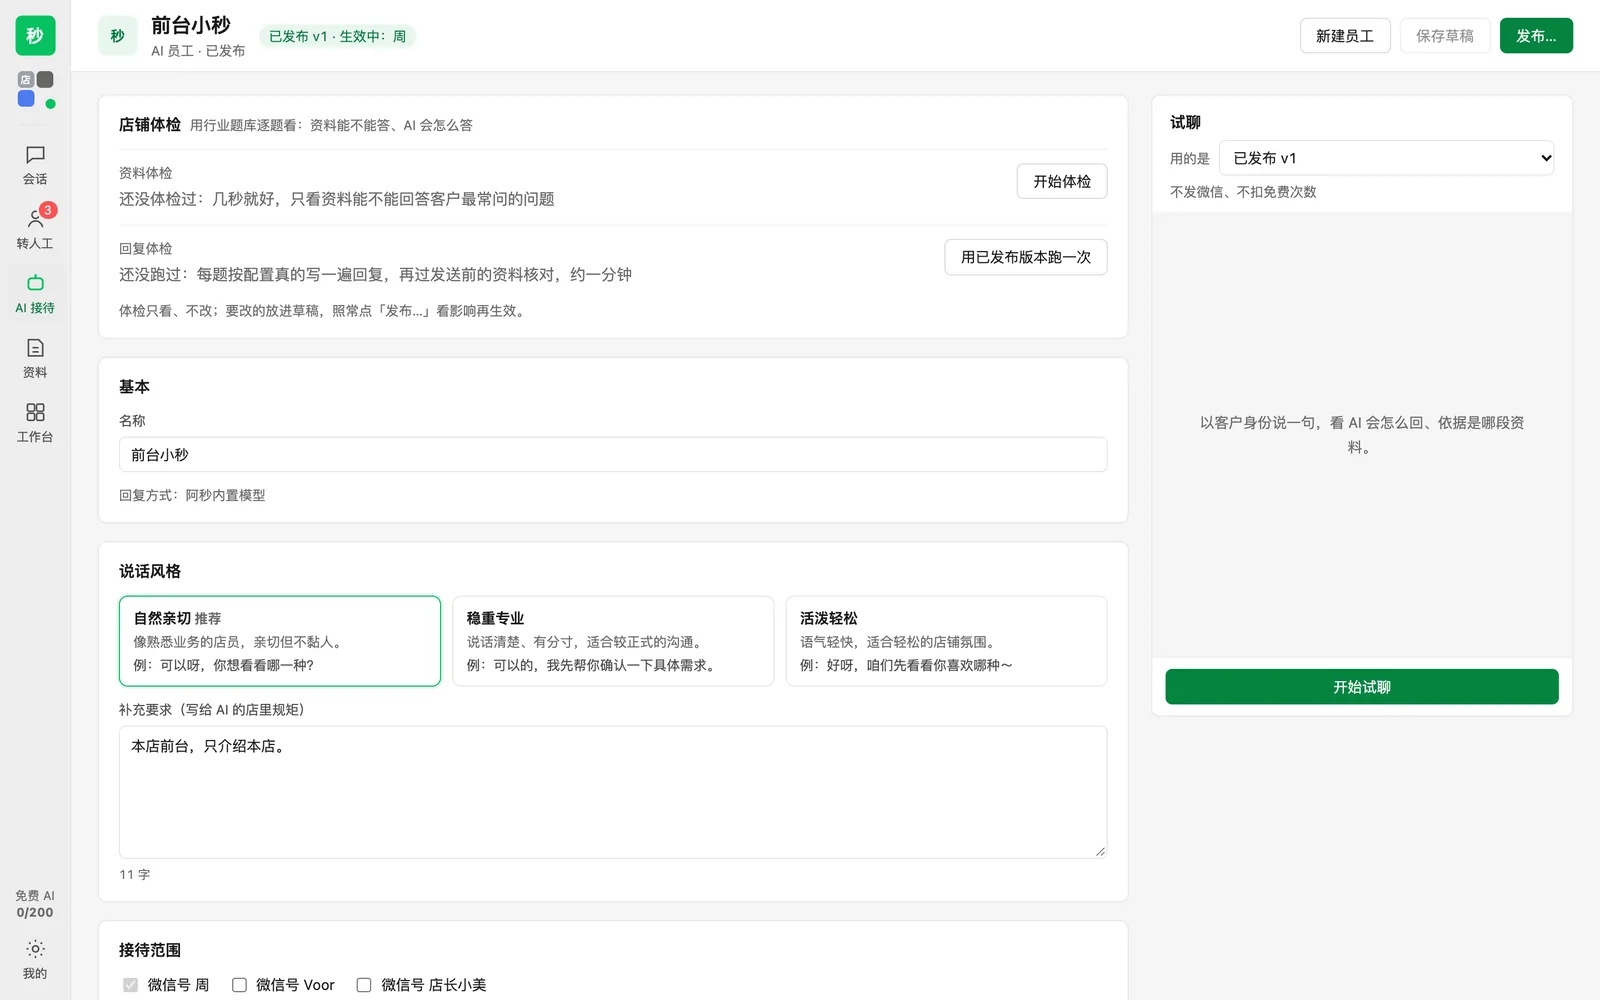Open the 已发布 v1 version dropdown
Viewport: 1600px width, 1000px height.
pyautogui.click(x=1387, y=158)
